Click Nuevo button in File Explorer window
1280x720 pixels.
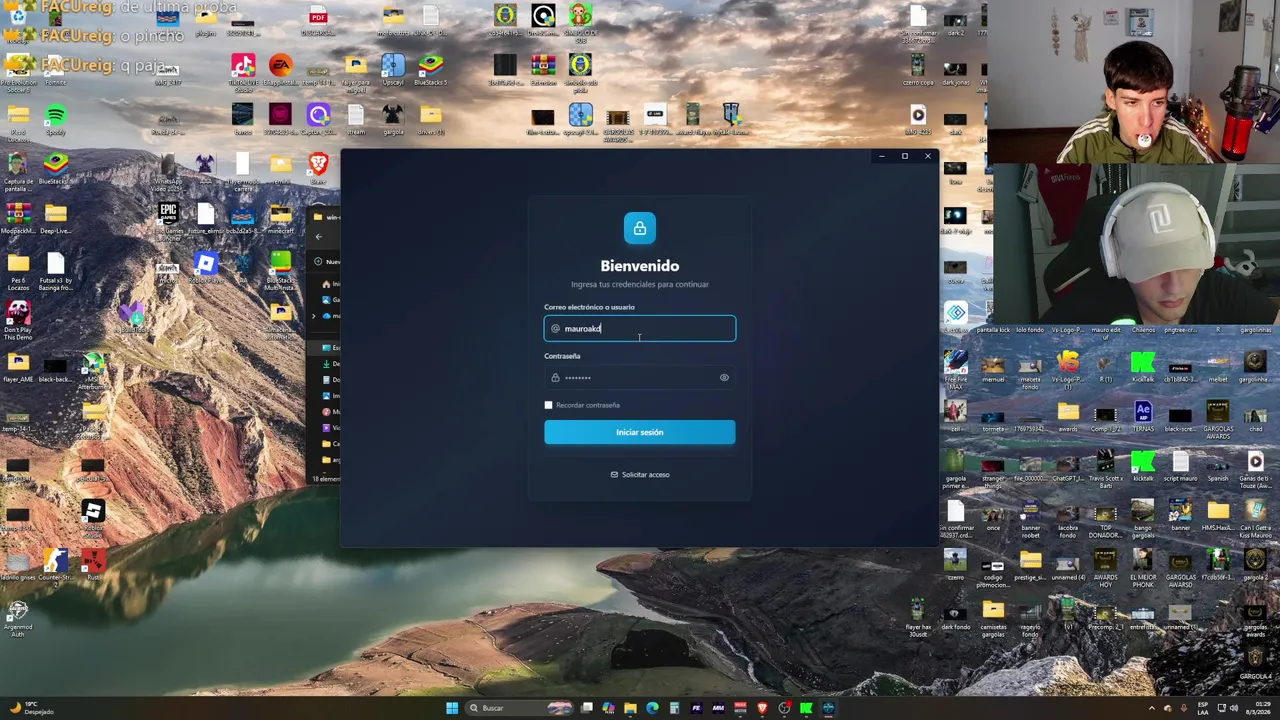point(329,261)
